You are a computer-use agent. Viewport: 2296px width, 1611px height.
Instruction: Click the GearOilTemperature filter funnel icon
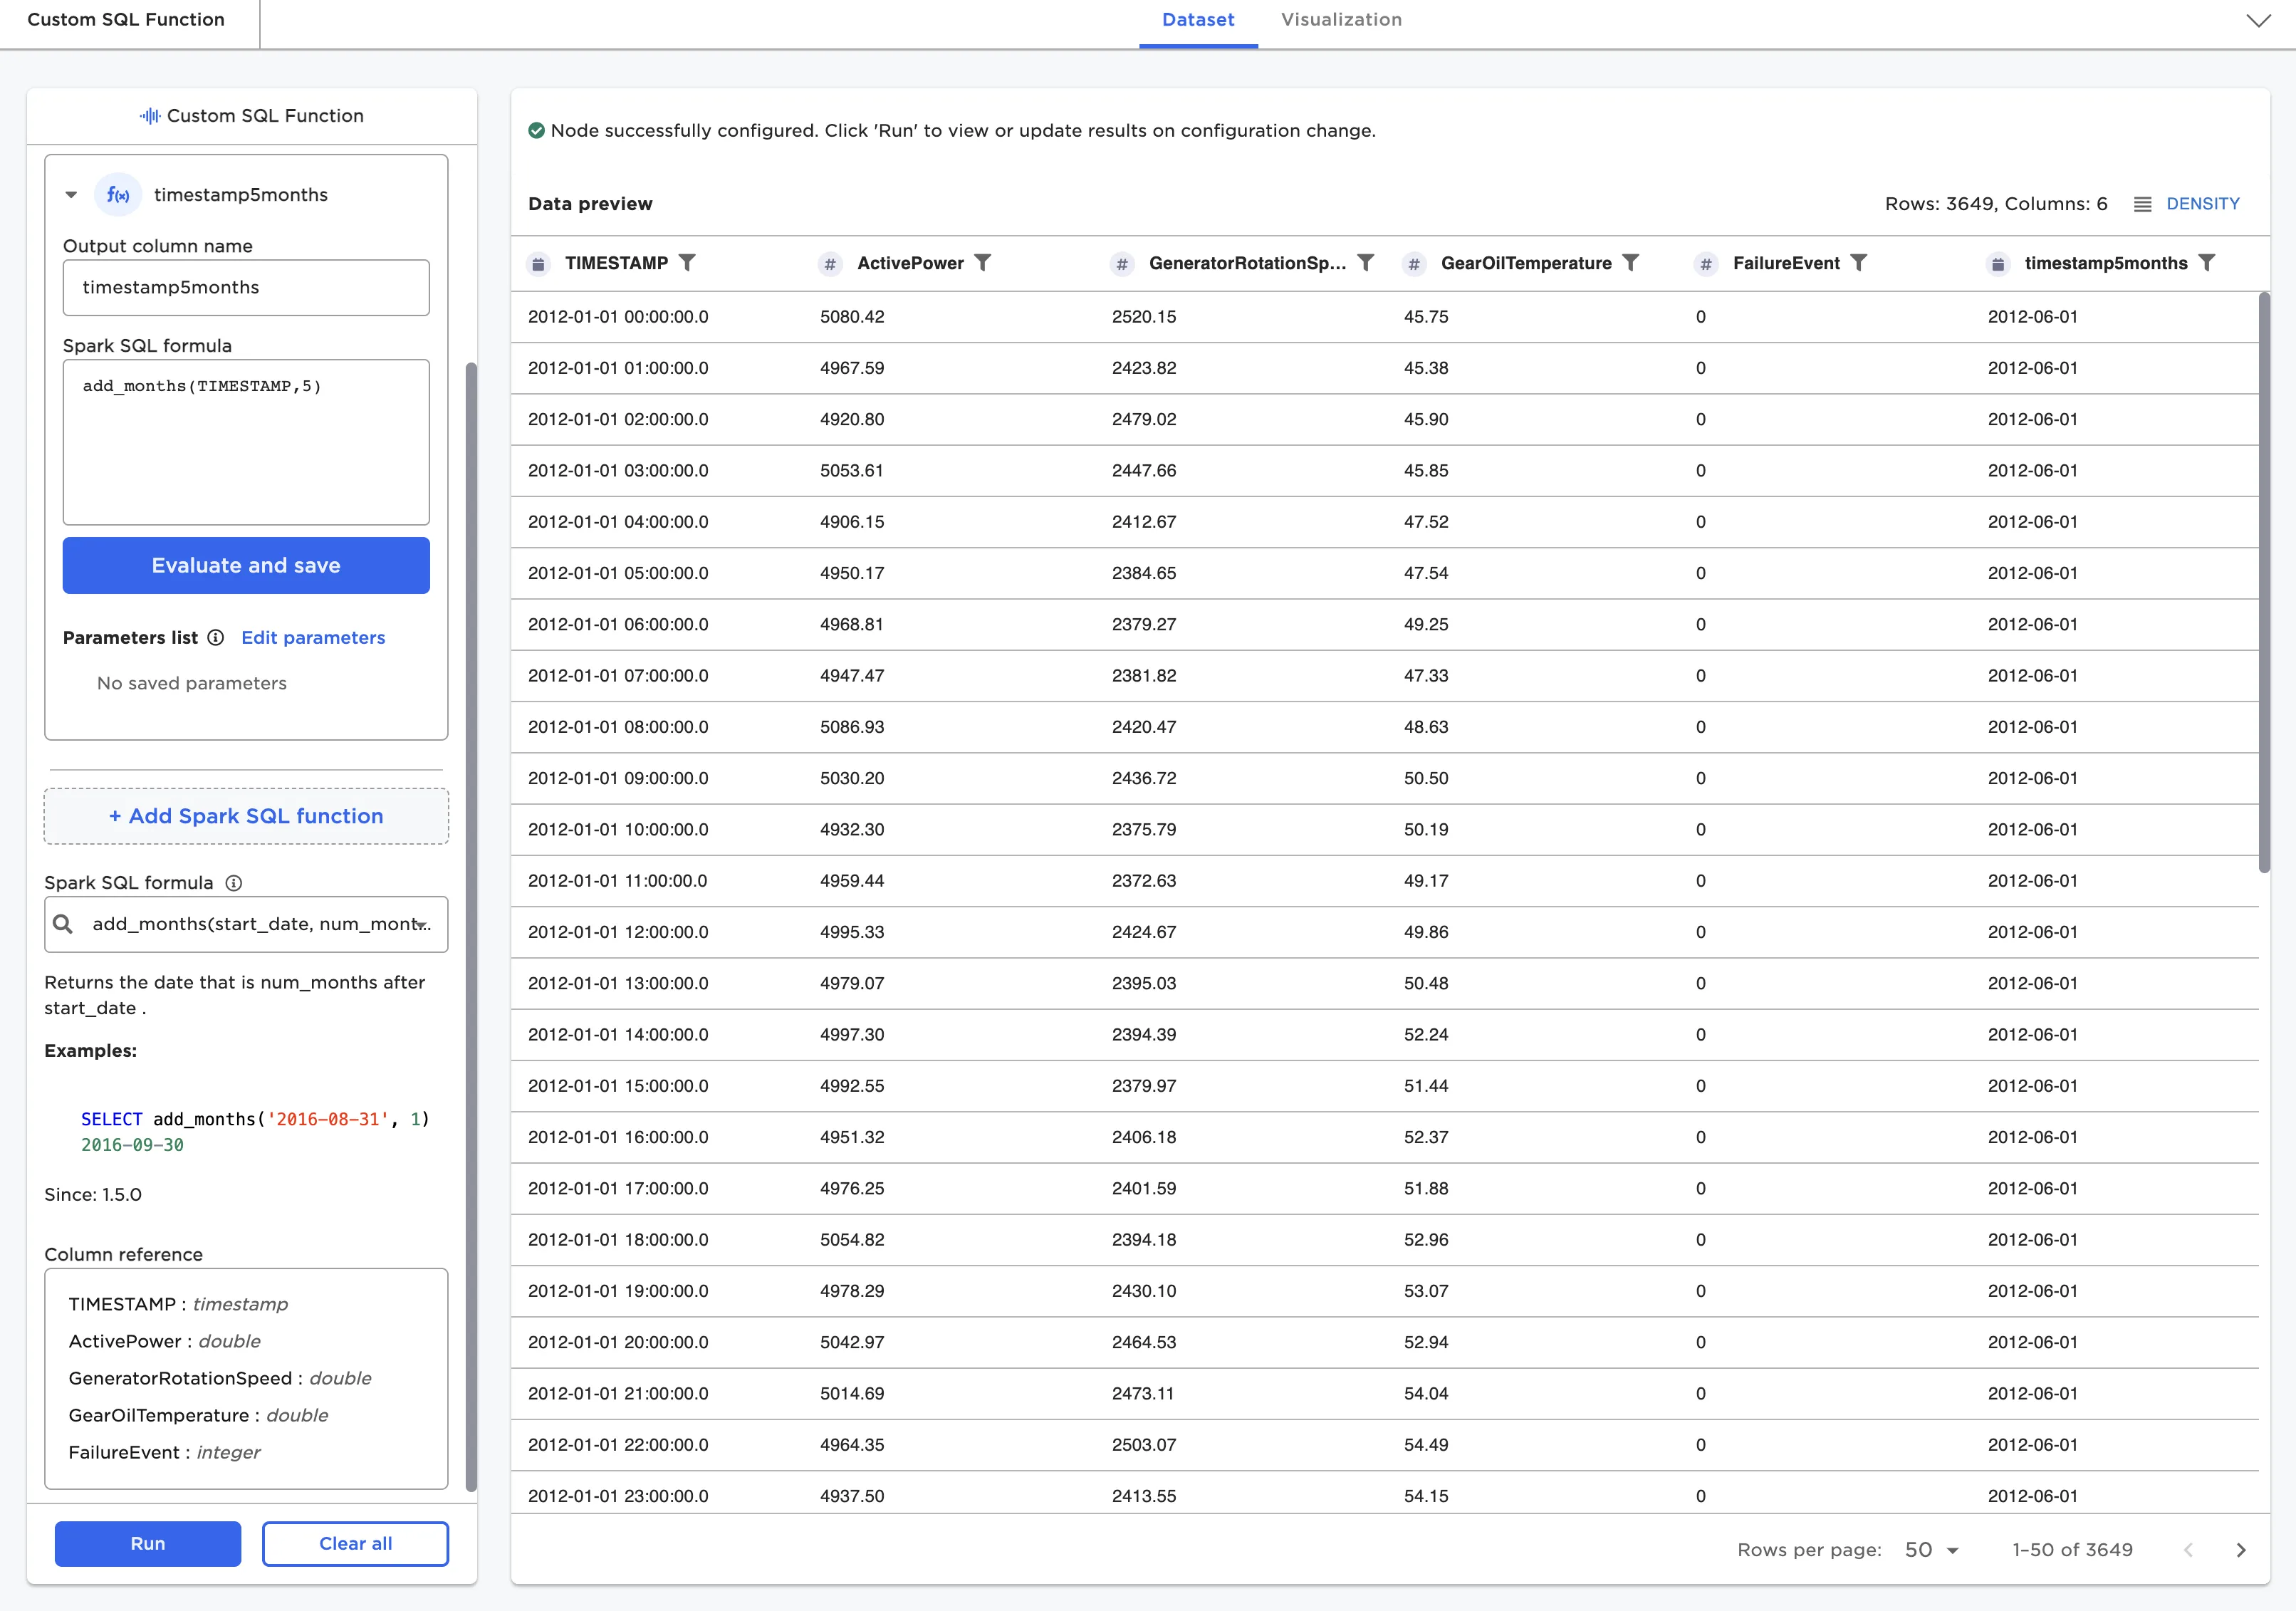1630,263
